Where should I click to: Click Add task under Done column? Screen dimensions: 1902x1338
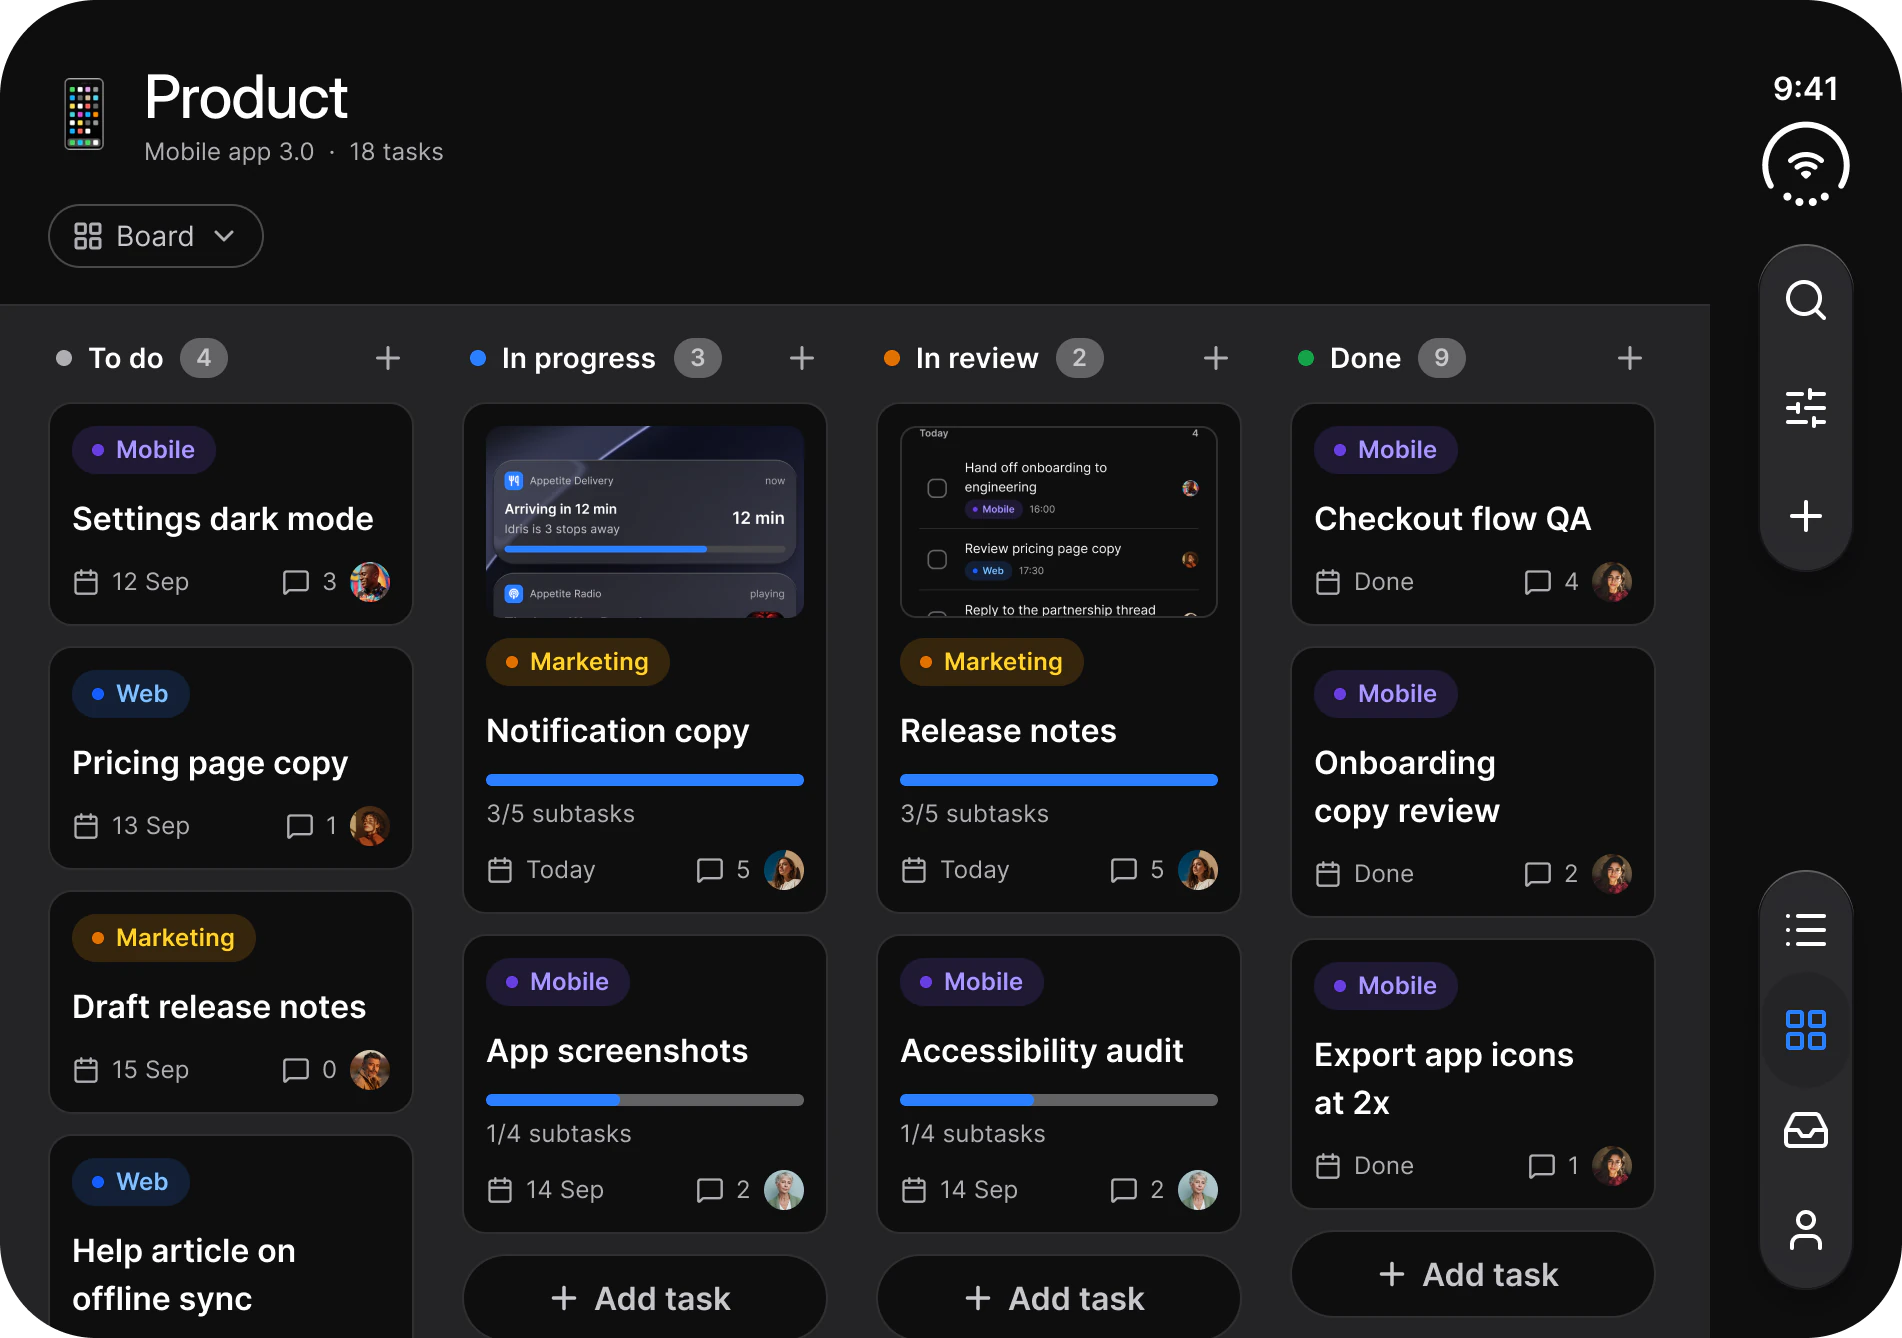1473,1274
